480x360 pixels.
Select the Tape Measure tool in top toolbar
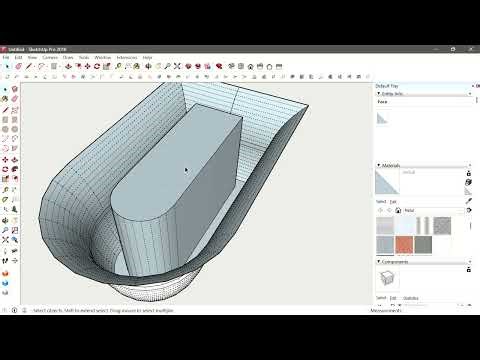coord(118,67)
